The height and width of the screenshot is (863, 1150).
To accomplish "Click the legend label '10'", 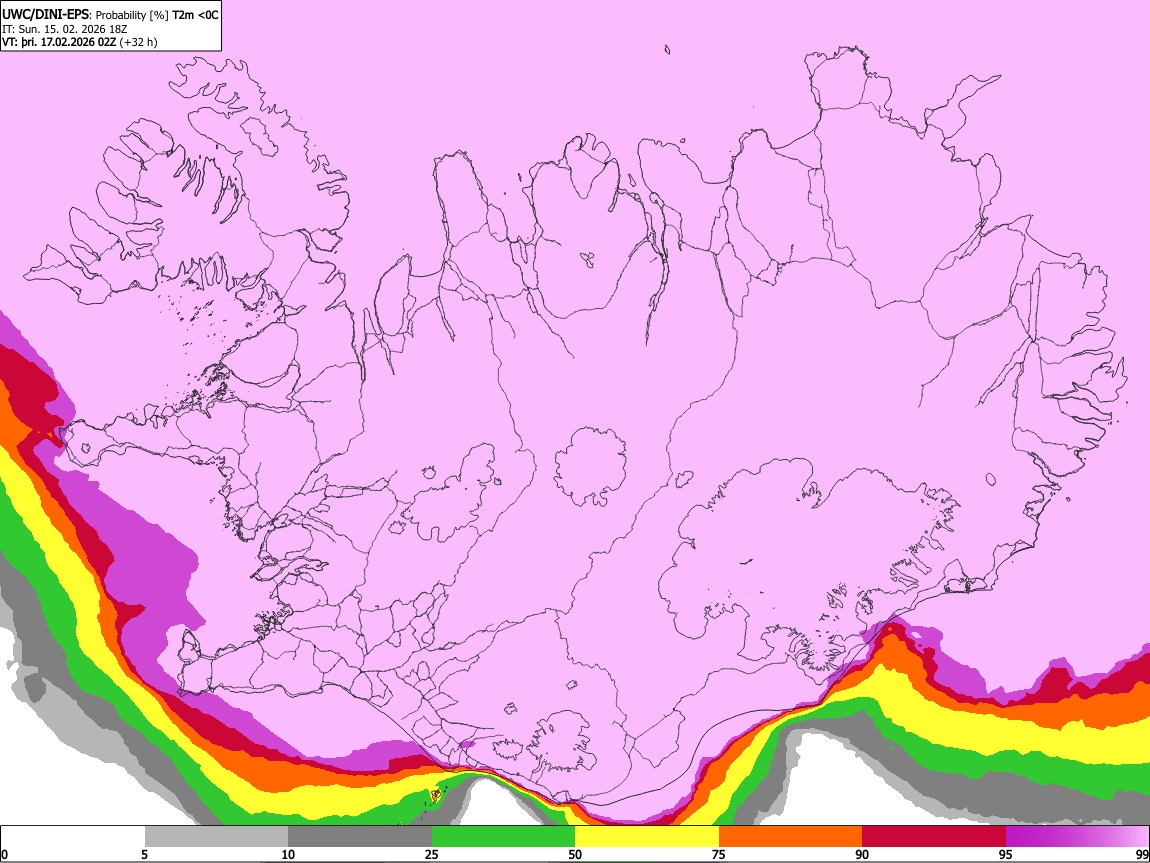I will click(x=288, y=855).
